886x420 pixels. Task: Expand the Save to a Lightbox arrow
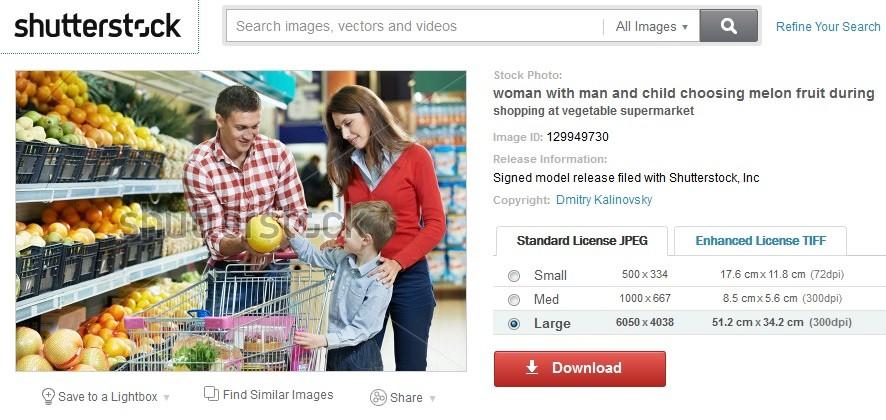point(166,398)
